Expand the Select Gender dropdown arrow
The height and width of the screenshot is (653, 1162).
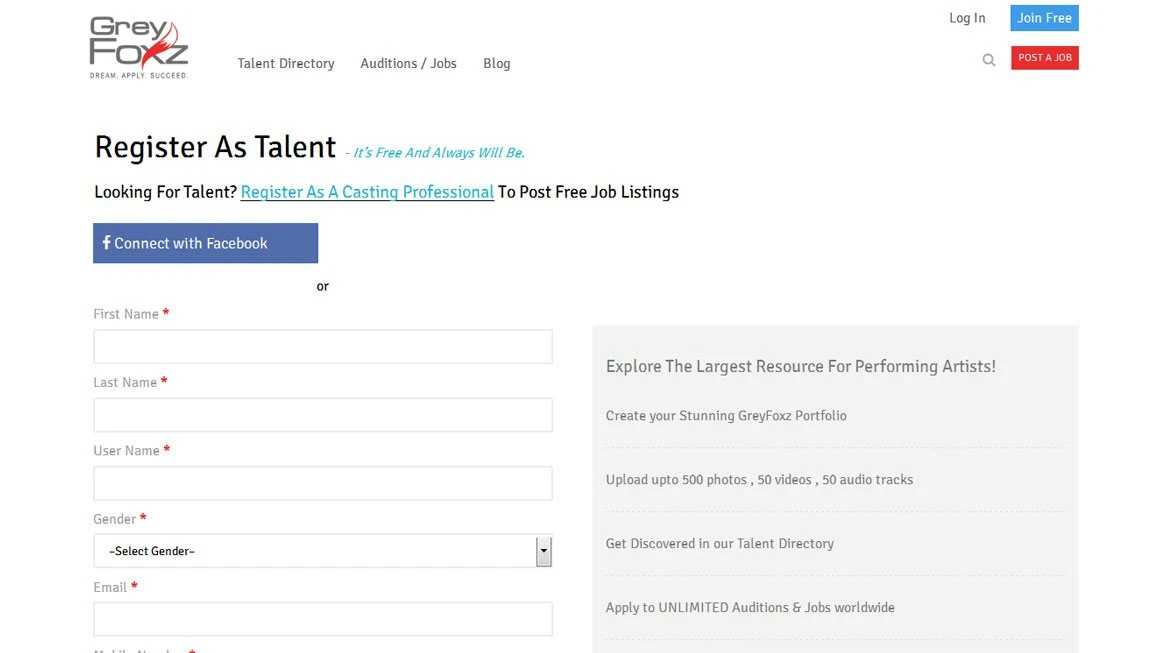[543, 551]
